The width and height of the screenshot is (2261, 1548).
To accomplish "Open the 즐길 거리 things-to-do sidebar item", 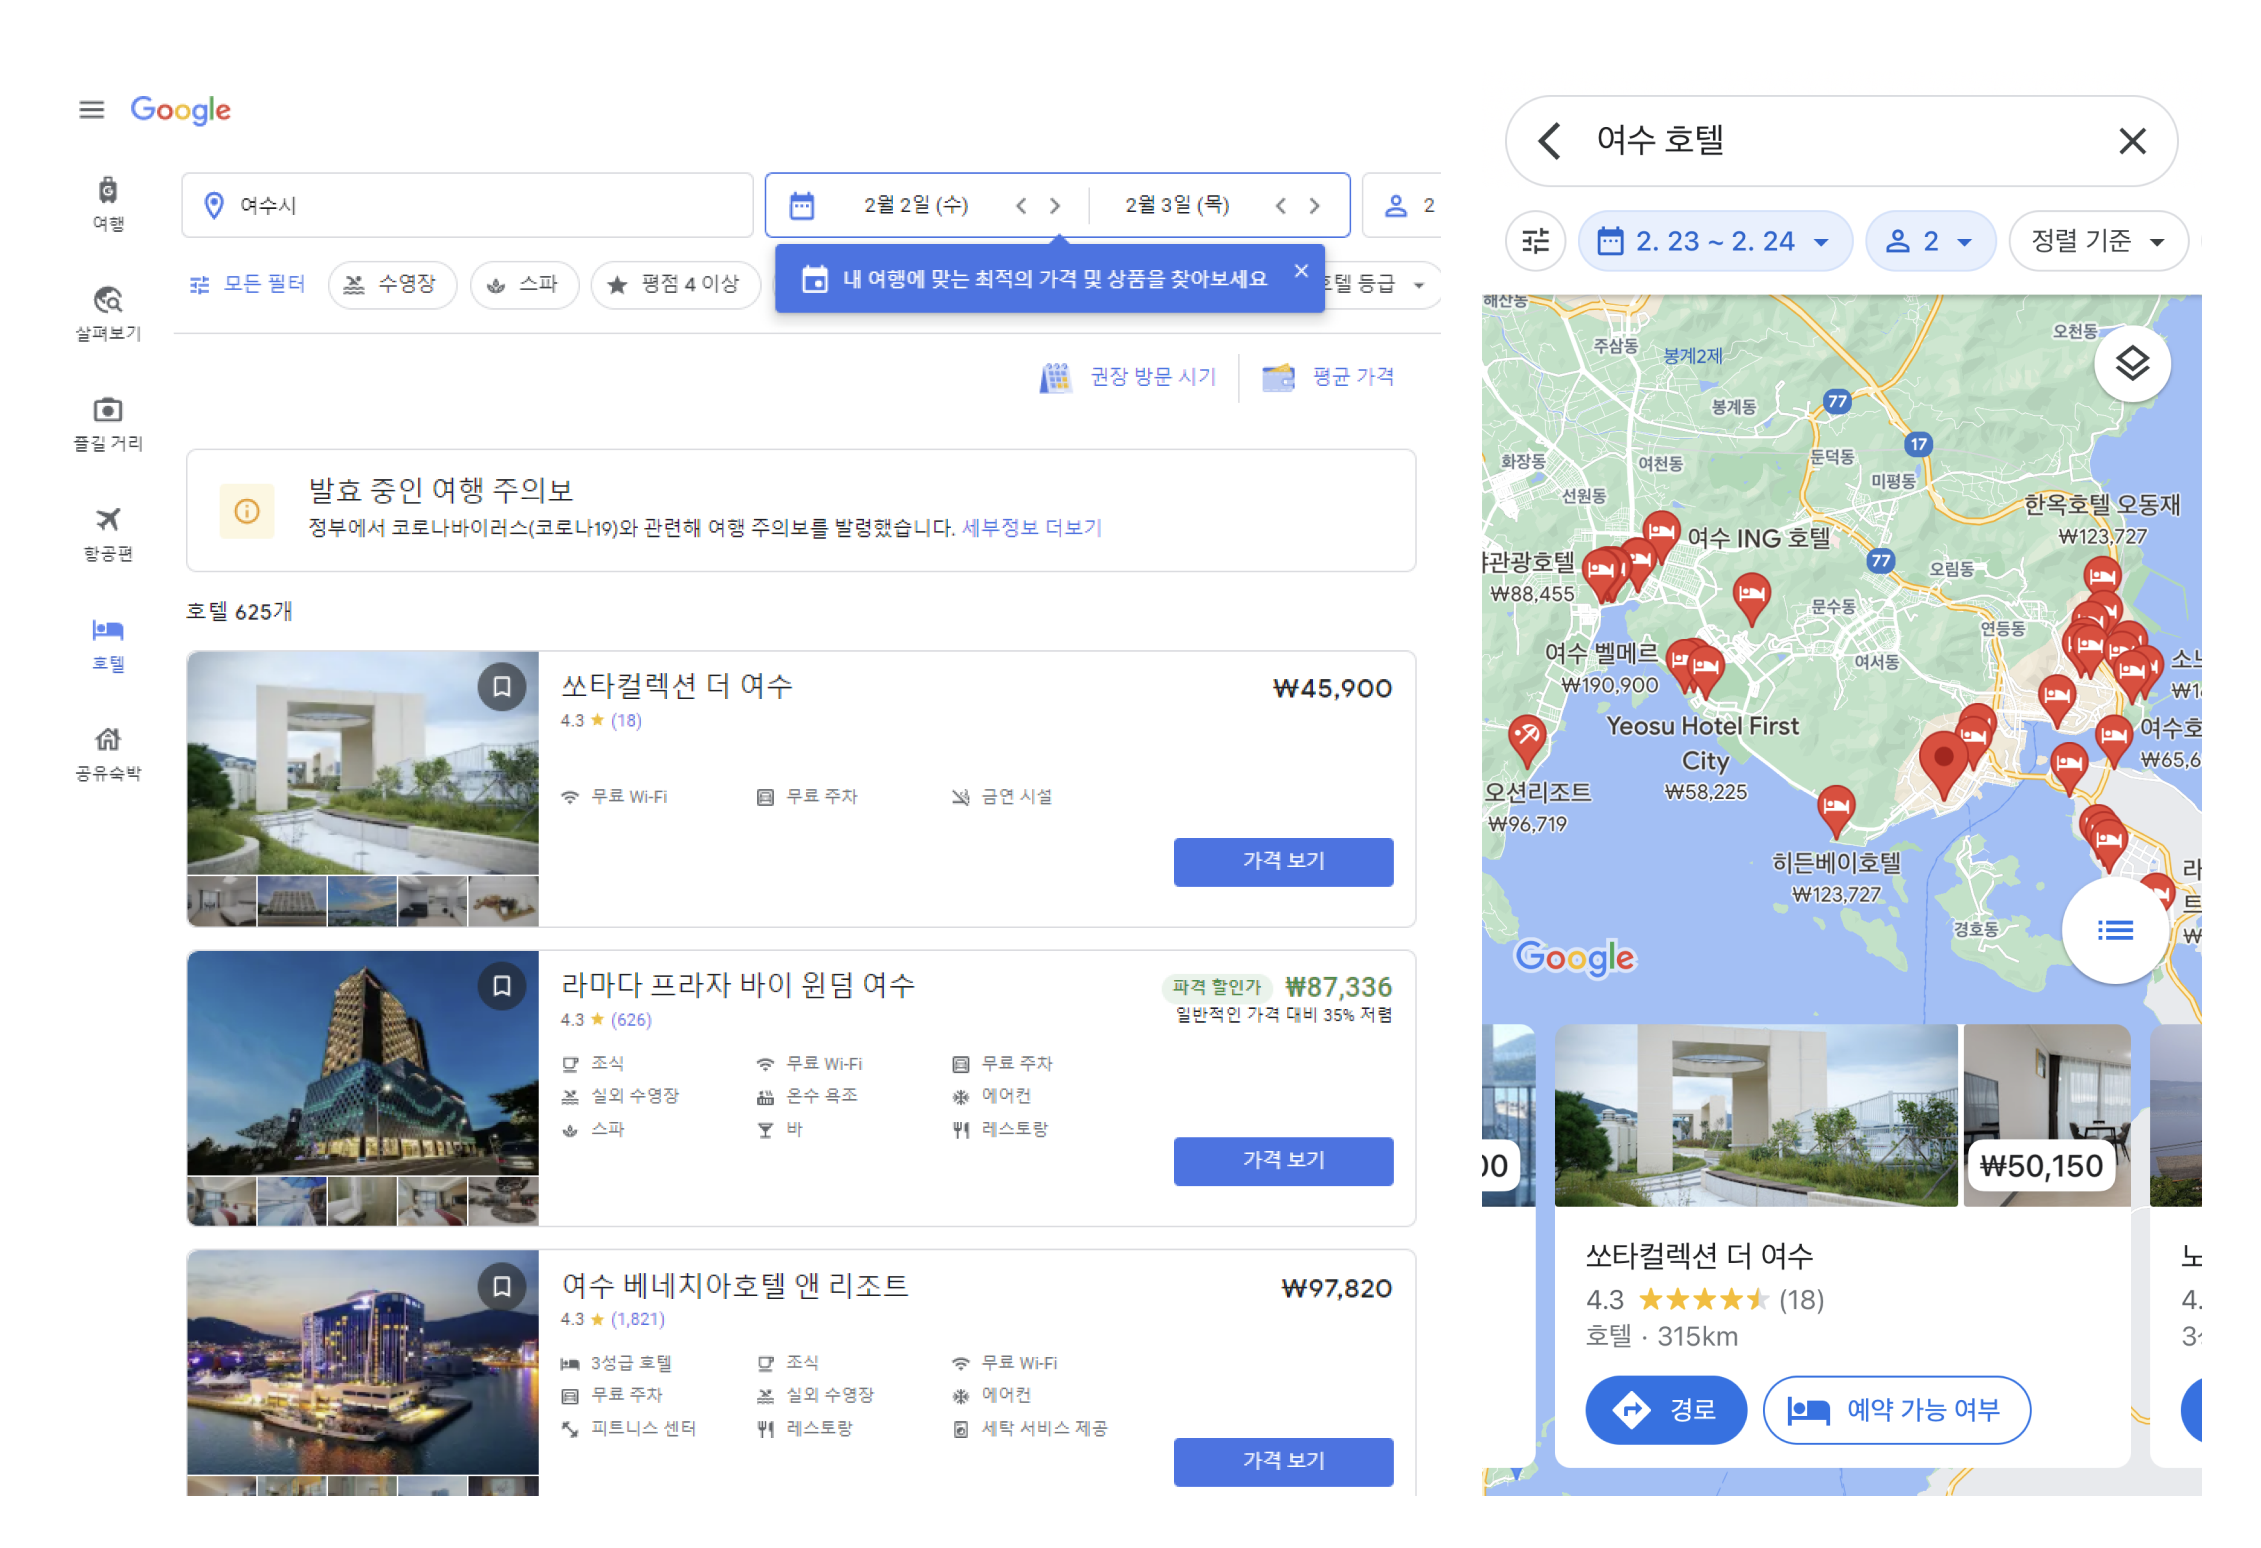I will tap(108, 423).
